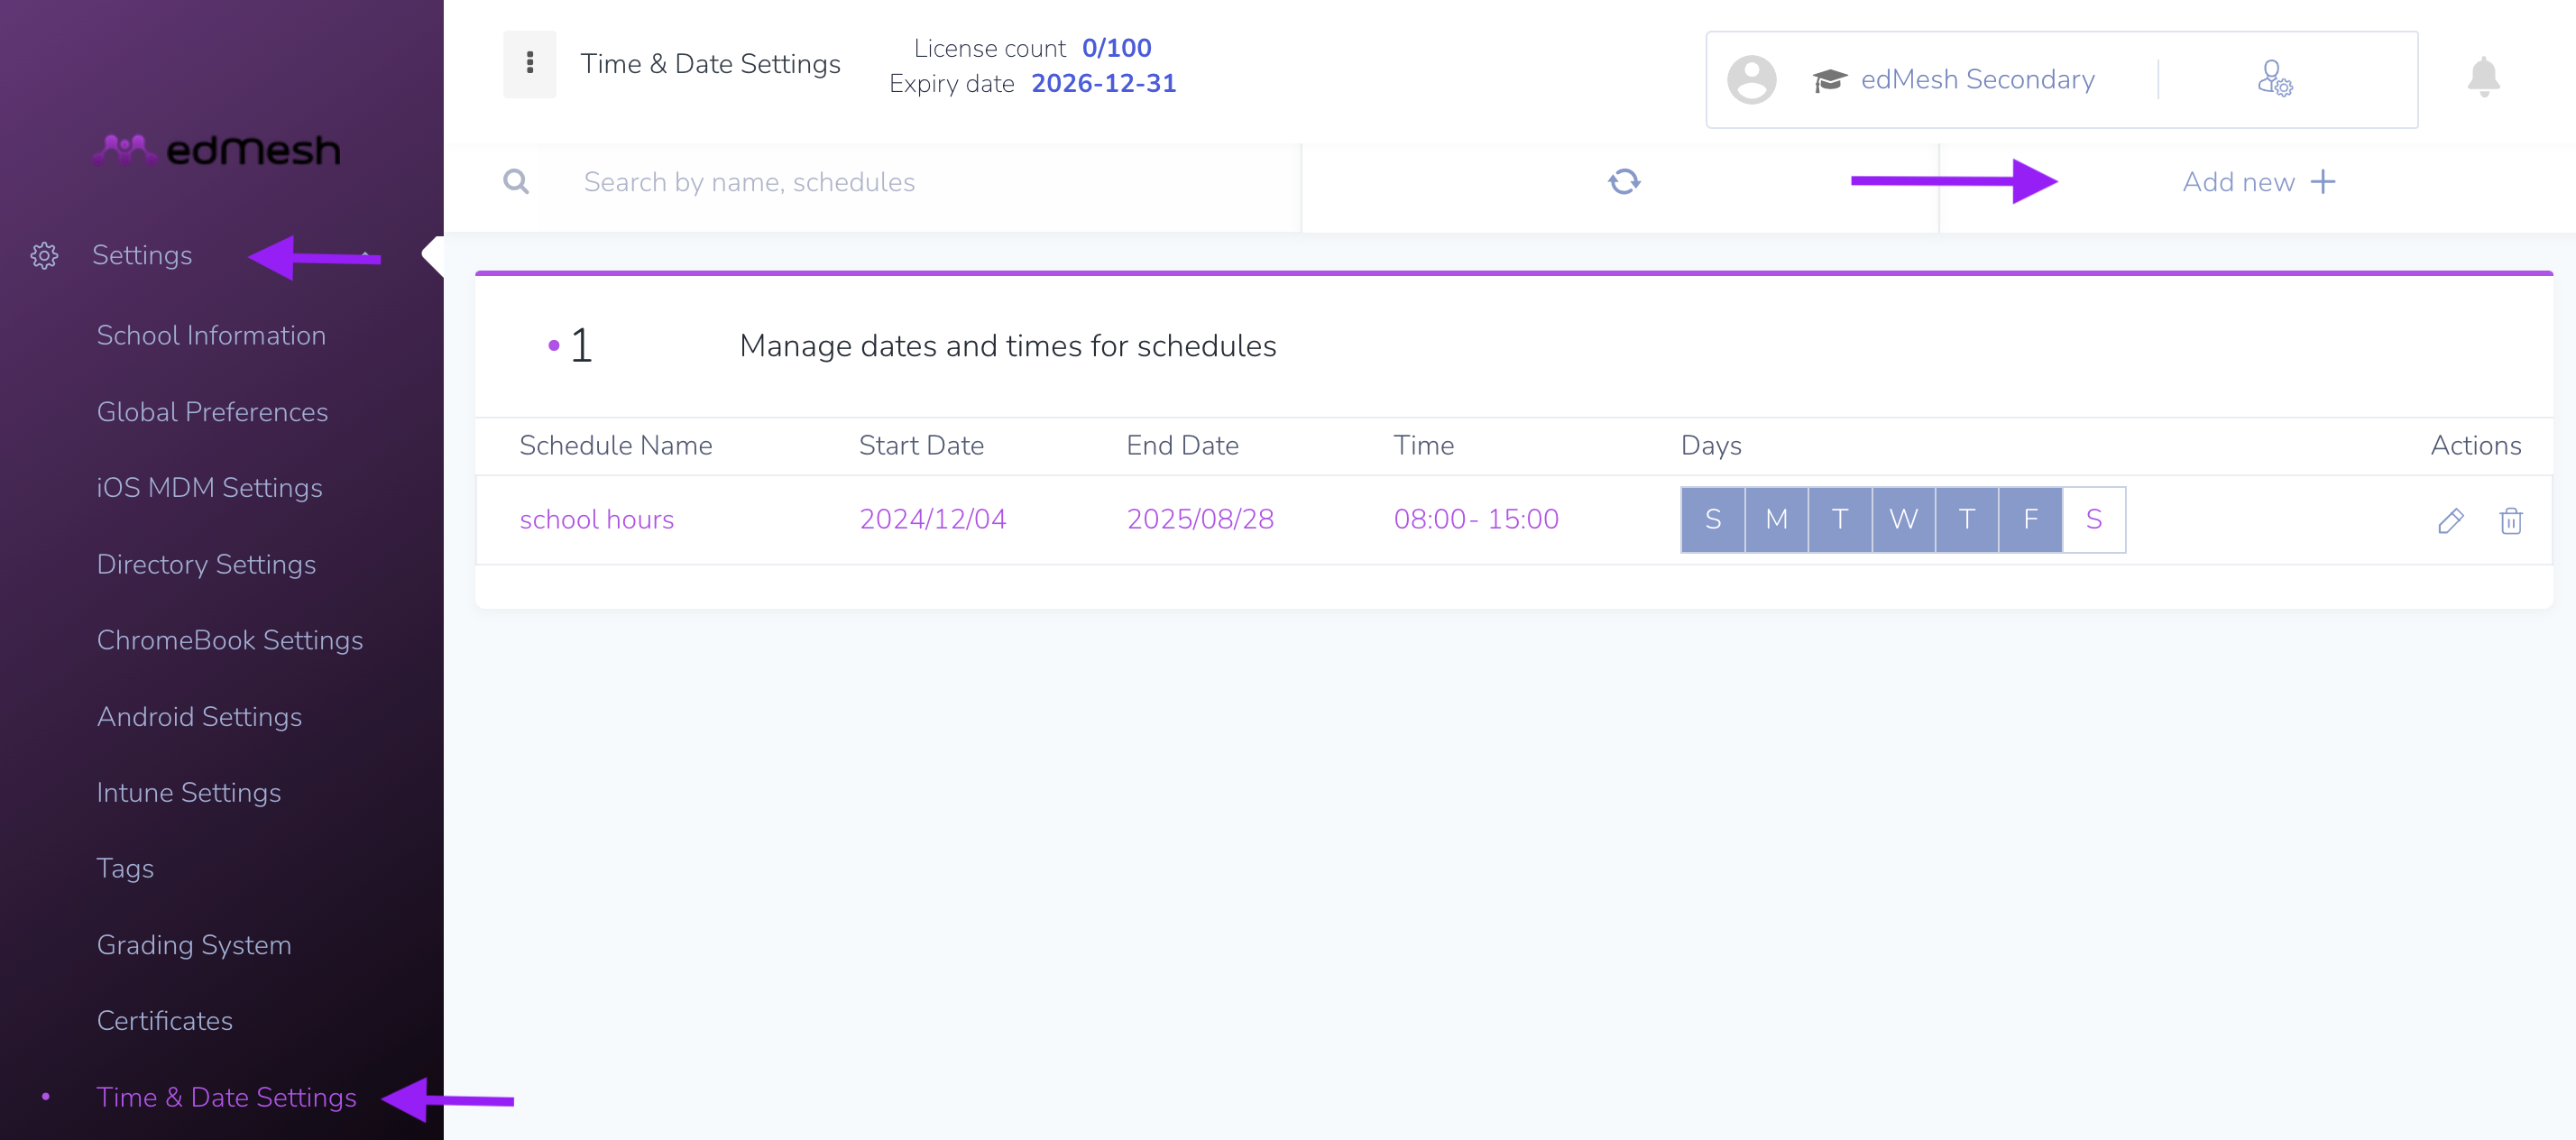Screen dimensions: 2576x1140
Task: Toggle the Wednesday day box
Action: (1903, 519)
